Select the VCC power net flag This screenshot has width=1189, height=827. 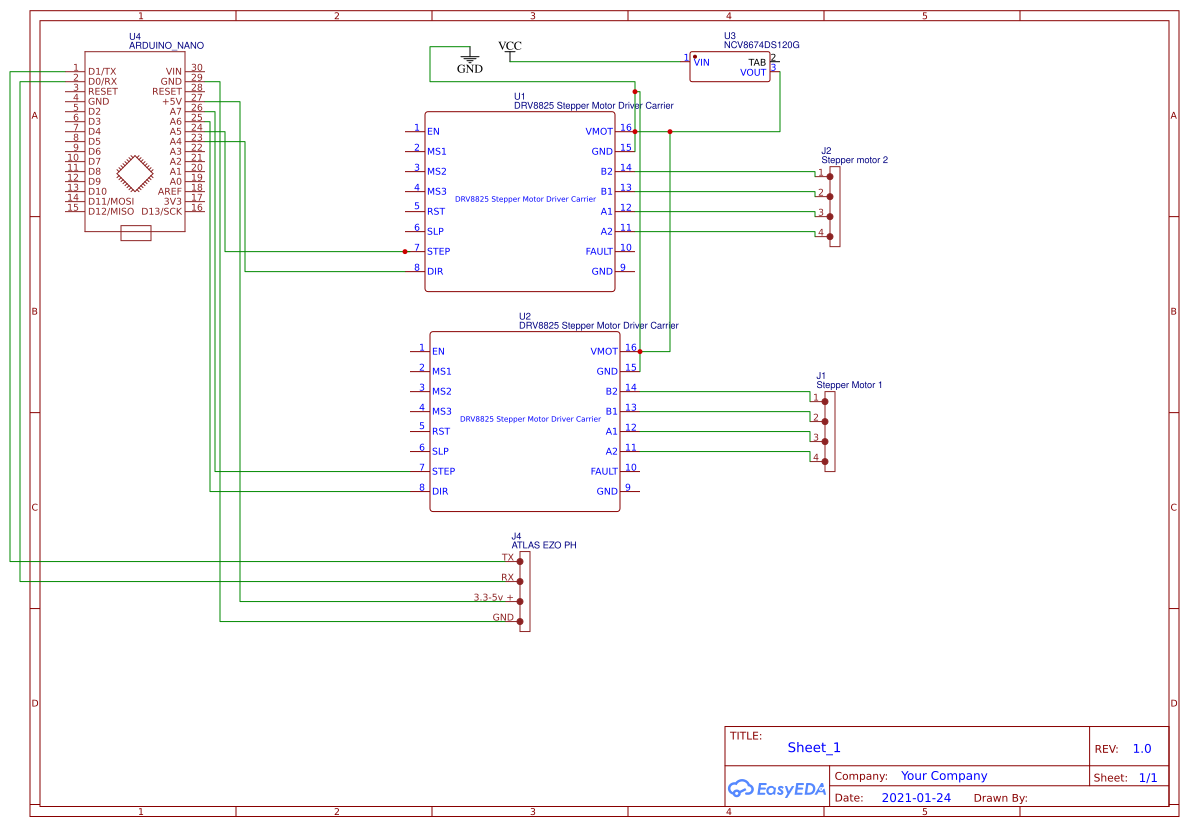click(x=511, y=46)
